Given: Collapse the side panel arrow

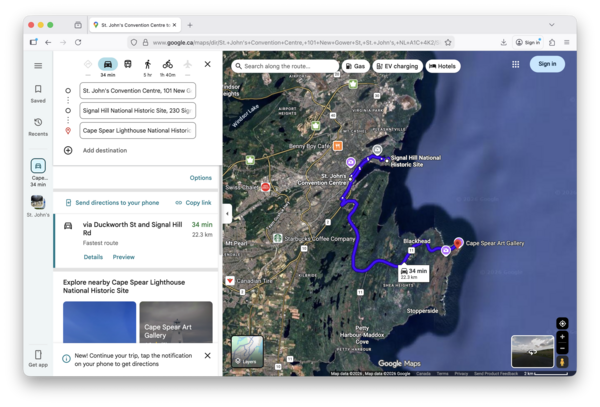Looking at the screenshot, I should [x=227, y=213].
